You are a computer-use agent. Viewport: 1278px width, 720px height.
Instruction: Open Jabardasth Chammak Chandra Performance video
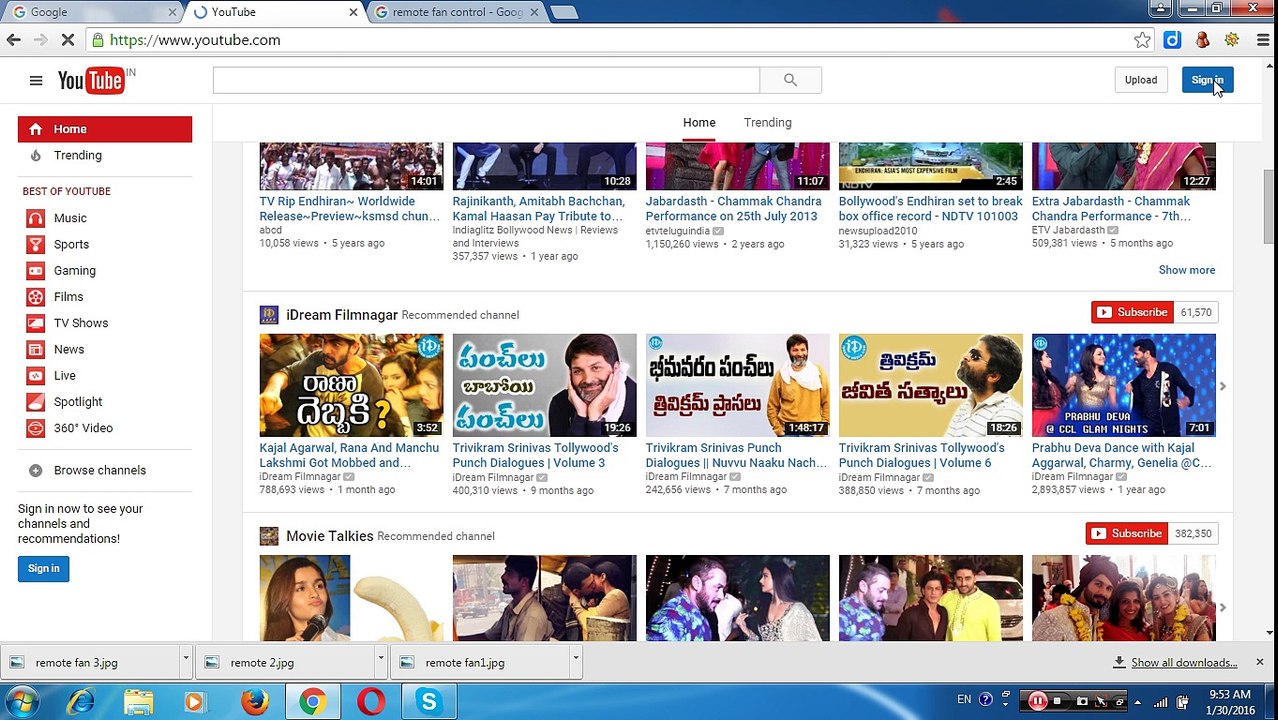737,166
